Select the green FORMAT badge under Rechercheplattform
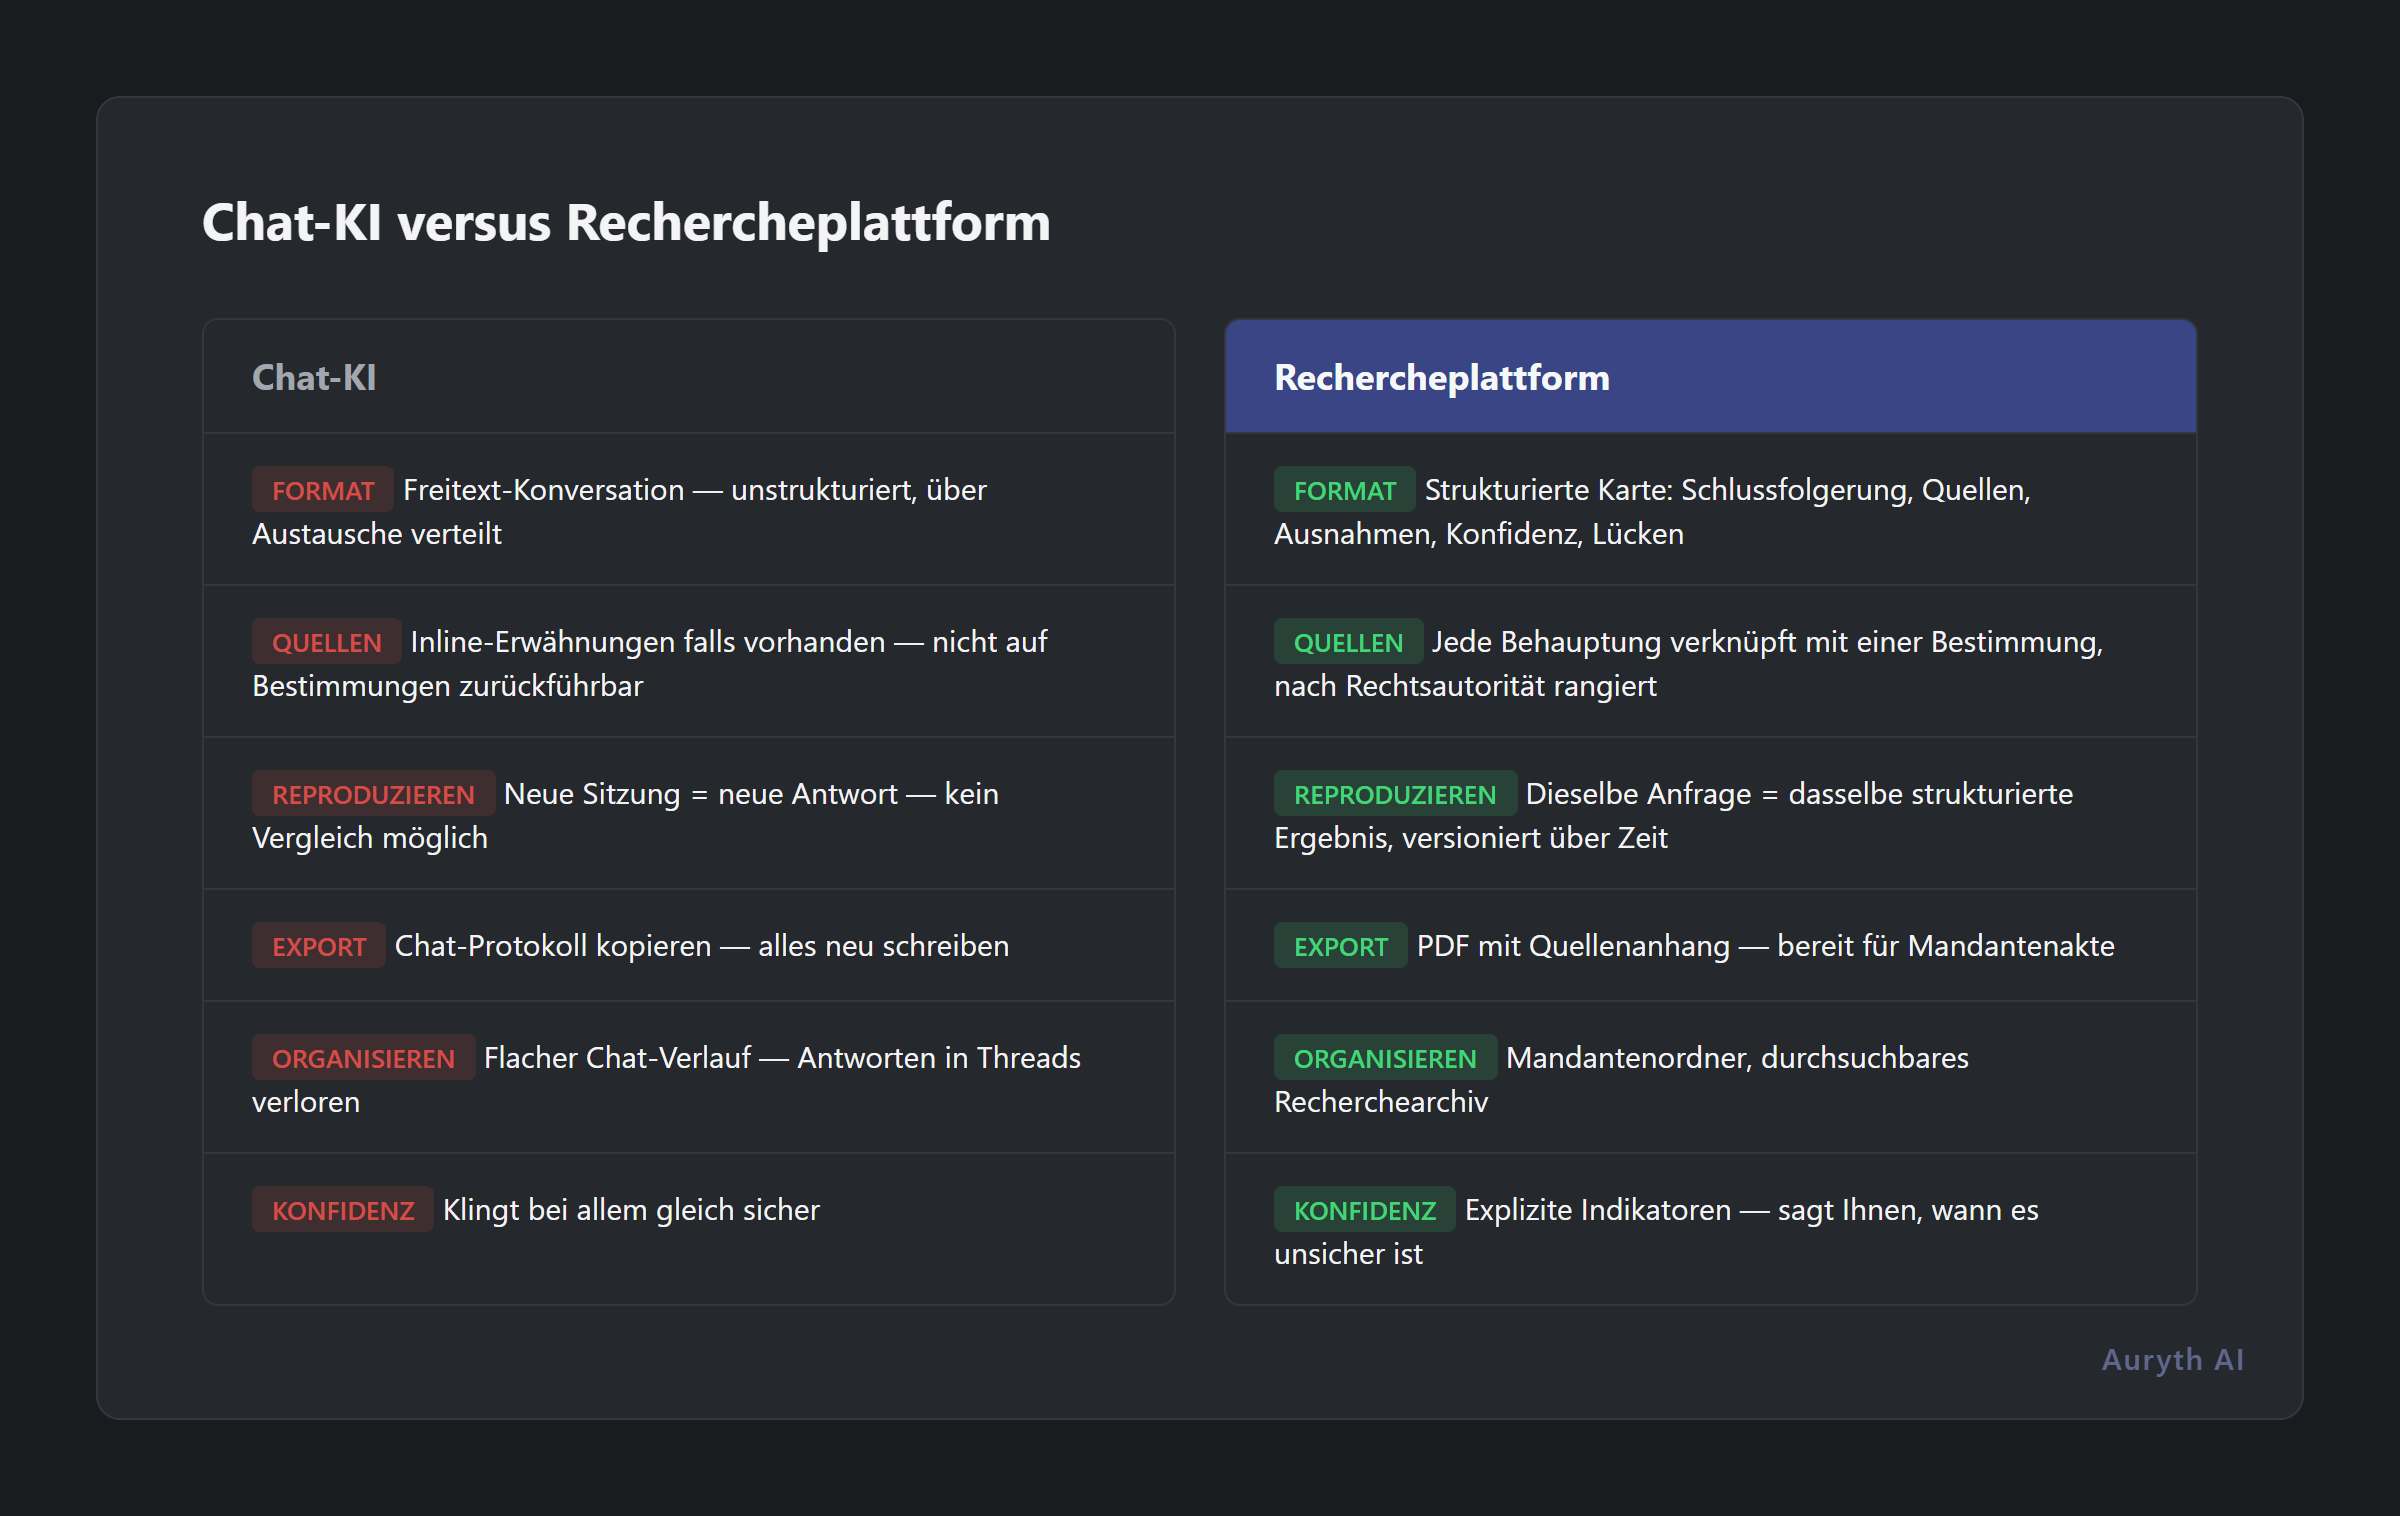 1345,490
